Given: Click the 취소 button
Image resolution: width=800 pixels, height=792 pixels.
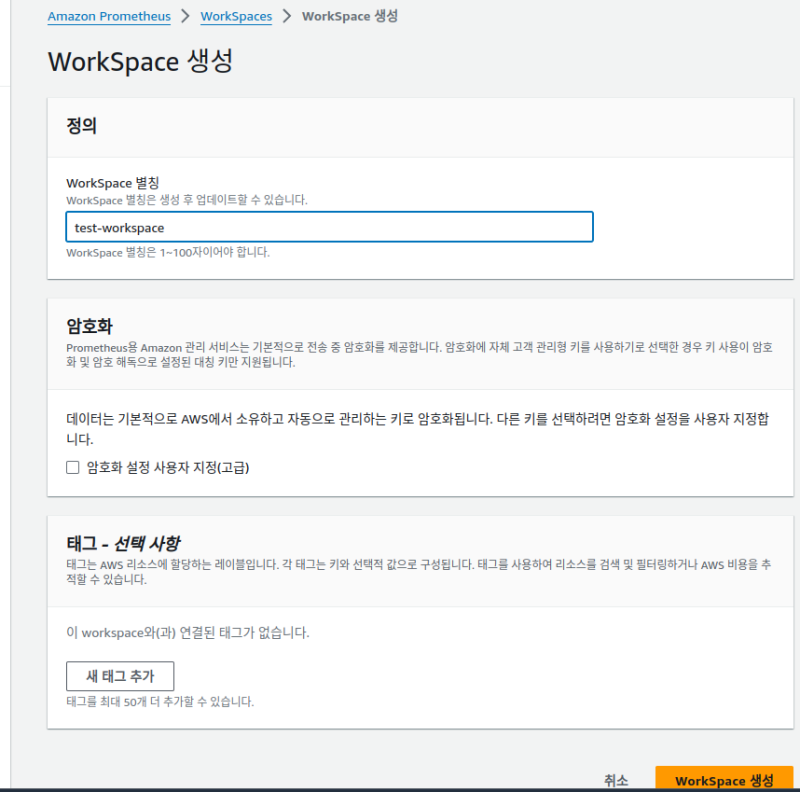Looking at the screenshot, I should point(616,780).
